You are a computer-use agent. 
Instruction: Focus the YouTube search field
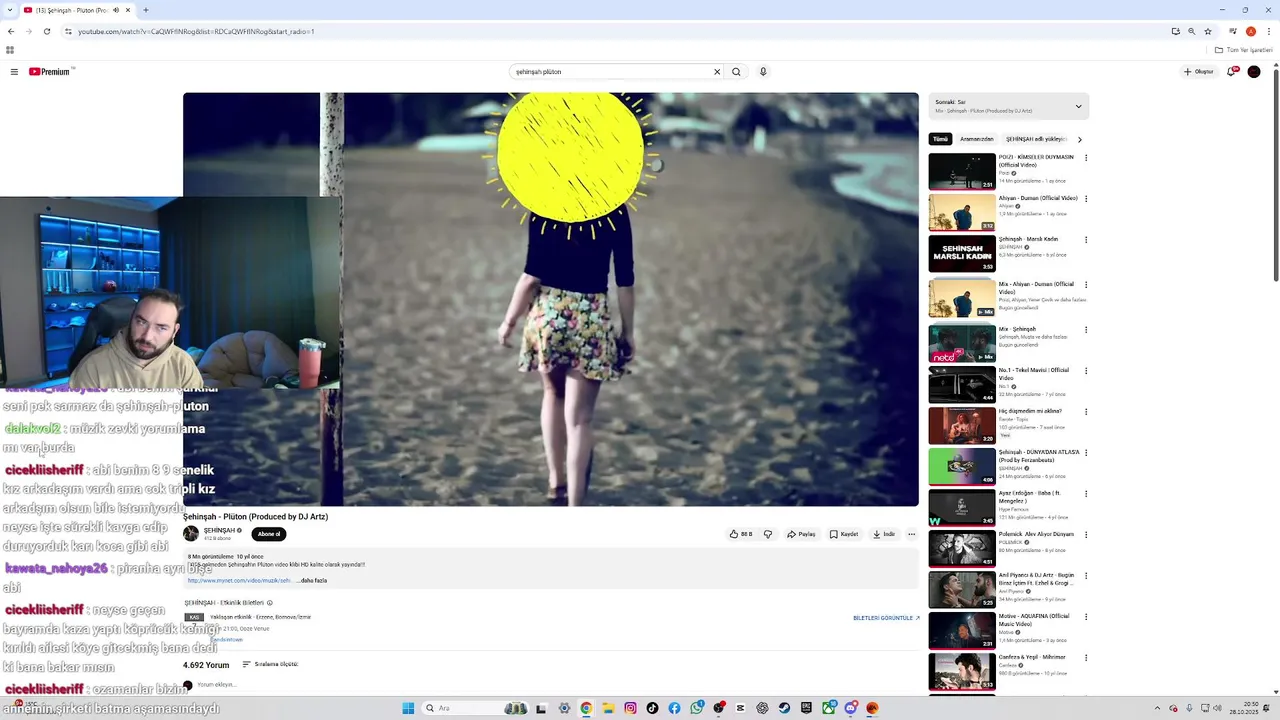(610, 72)
